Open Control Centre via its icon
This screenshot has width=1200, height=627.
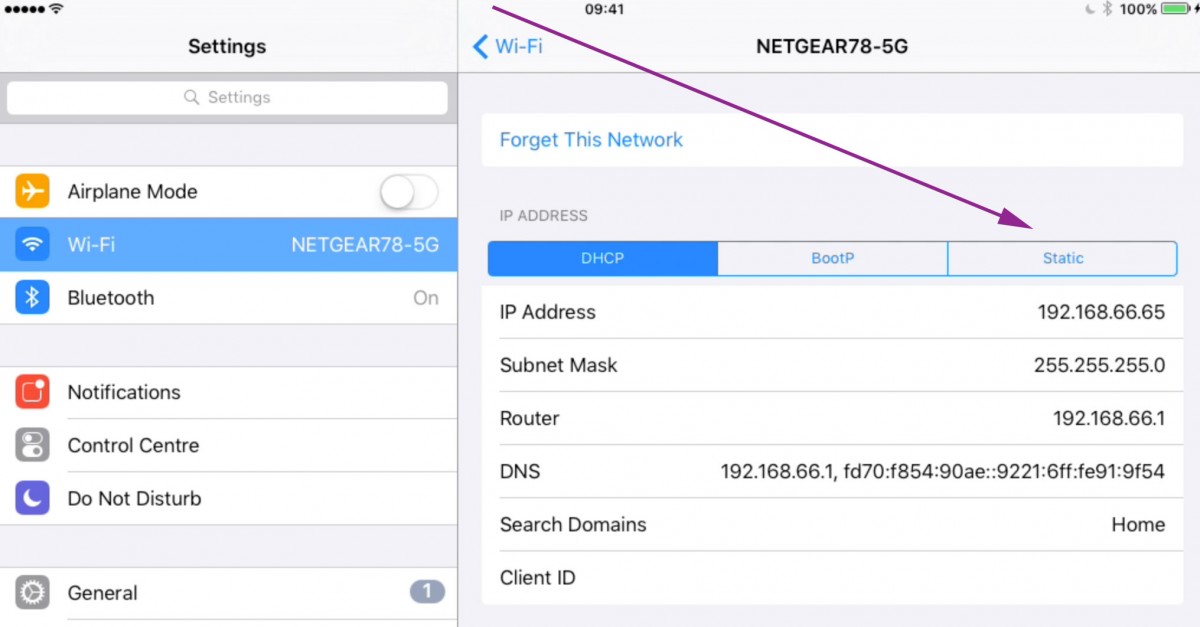[32, 445]
